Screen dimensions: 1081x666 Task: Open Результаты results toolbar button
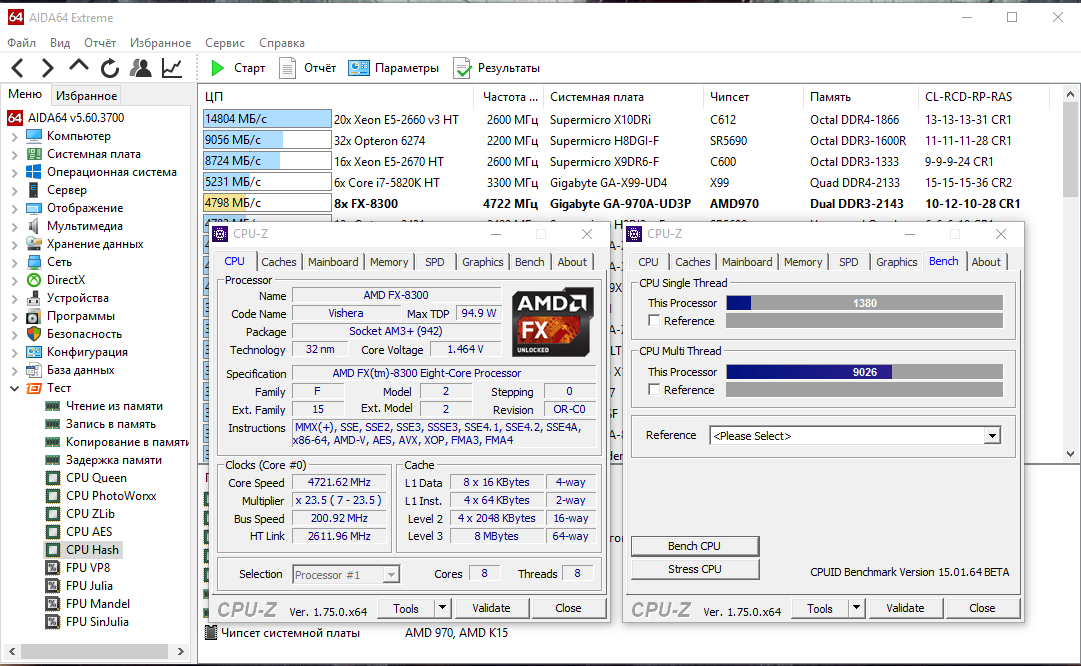point(496,68)
